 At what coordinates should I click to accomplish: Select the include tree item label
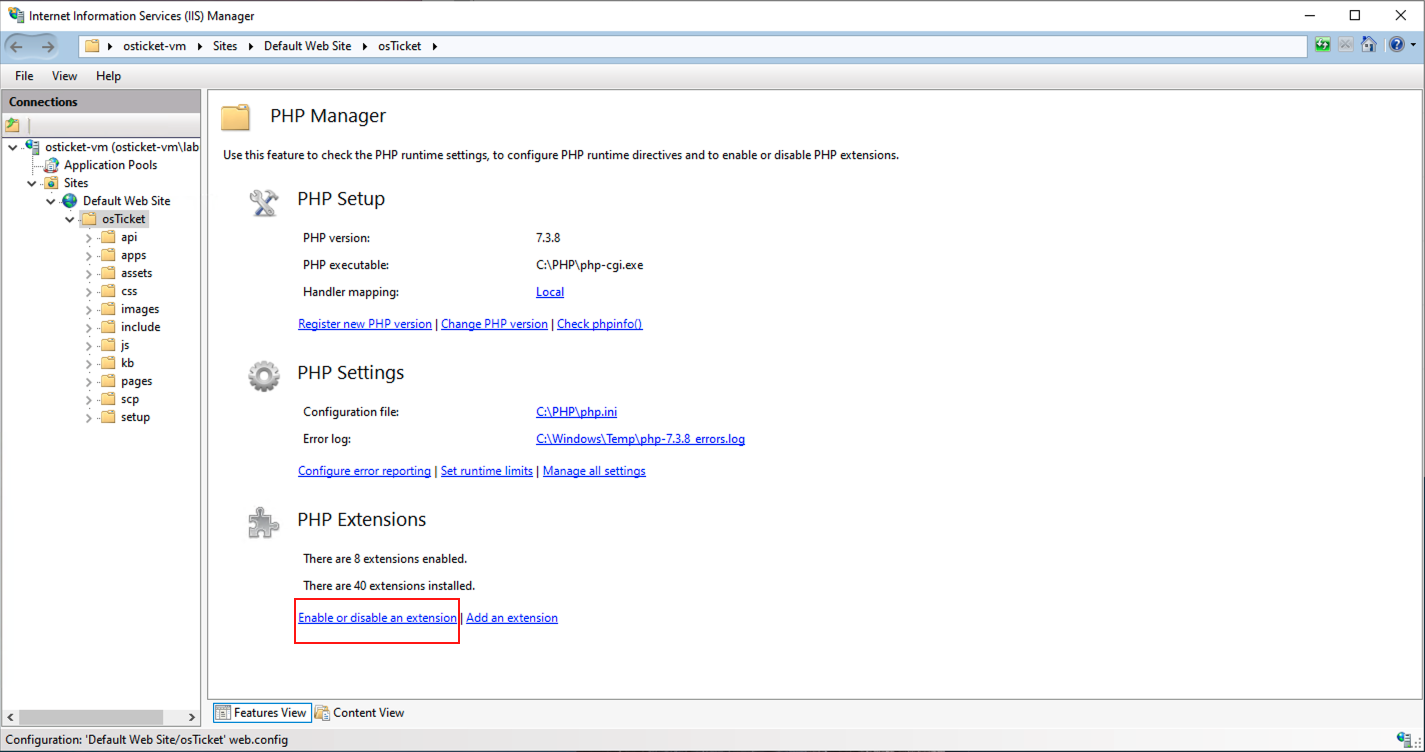141,327
